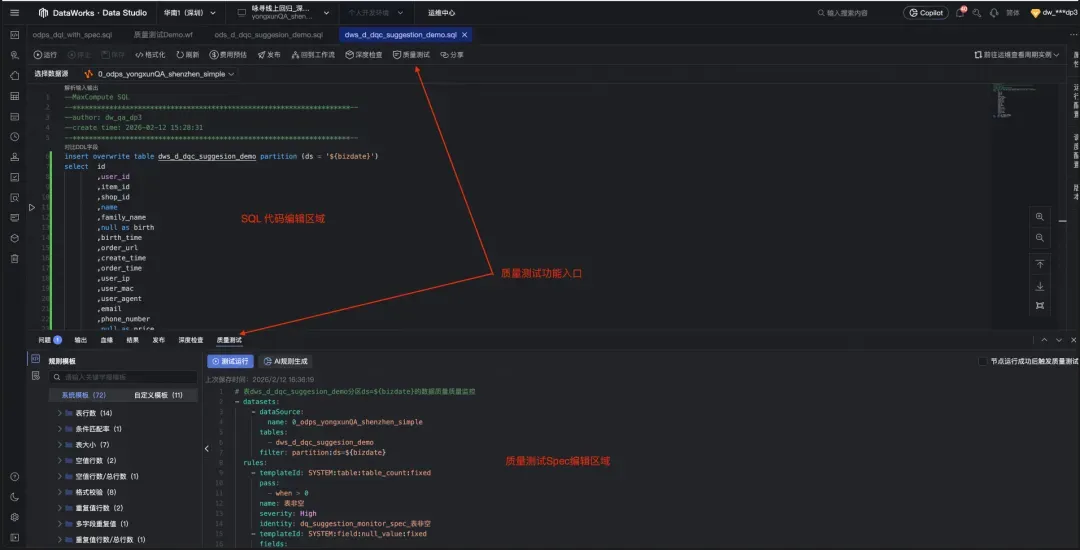
Task: Open 质量测试 from the top toolbar
Action: [x=411, y=55]
